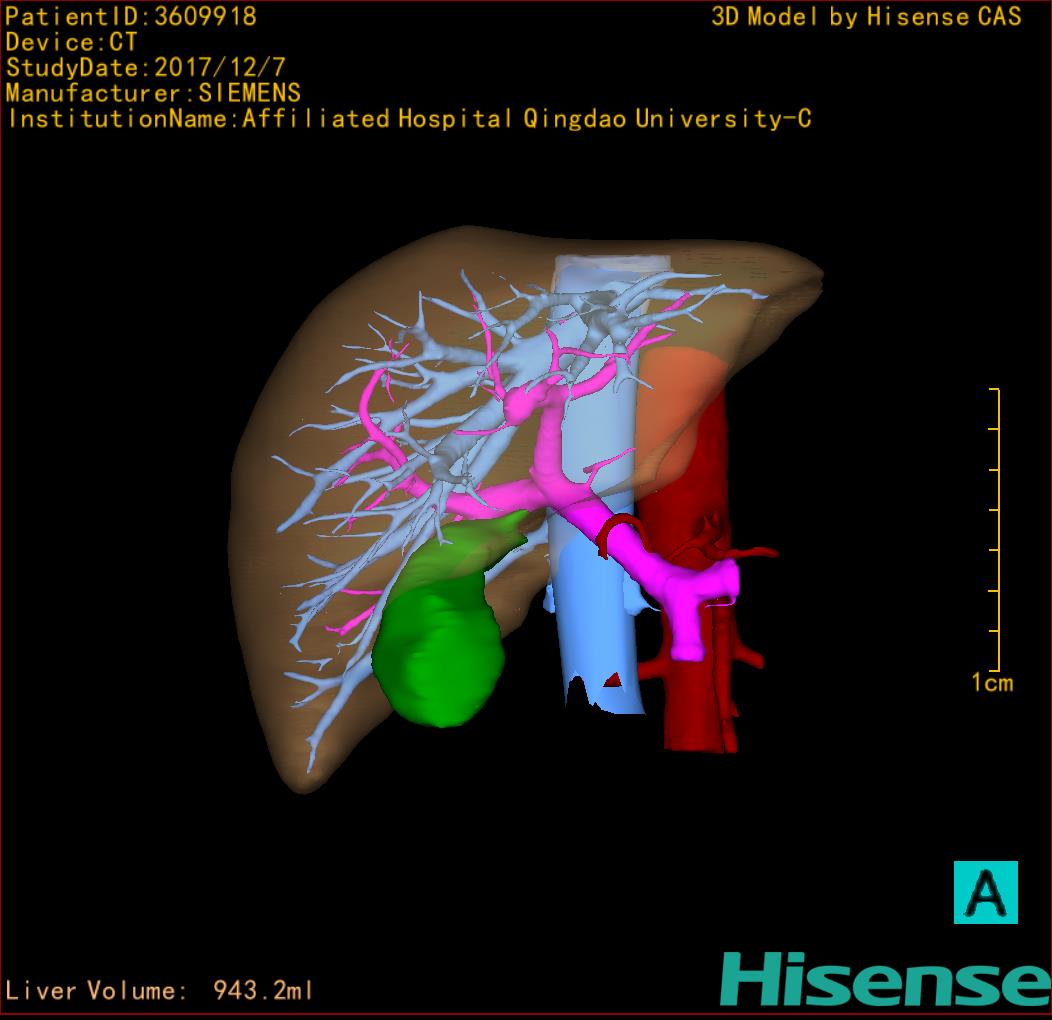
Task: Click the light blue inferior vena cava
Action: pyautogui.click(x=597, y=640)
